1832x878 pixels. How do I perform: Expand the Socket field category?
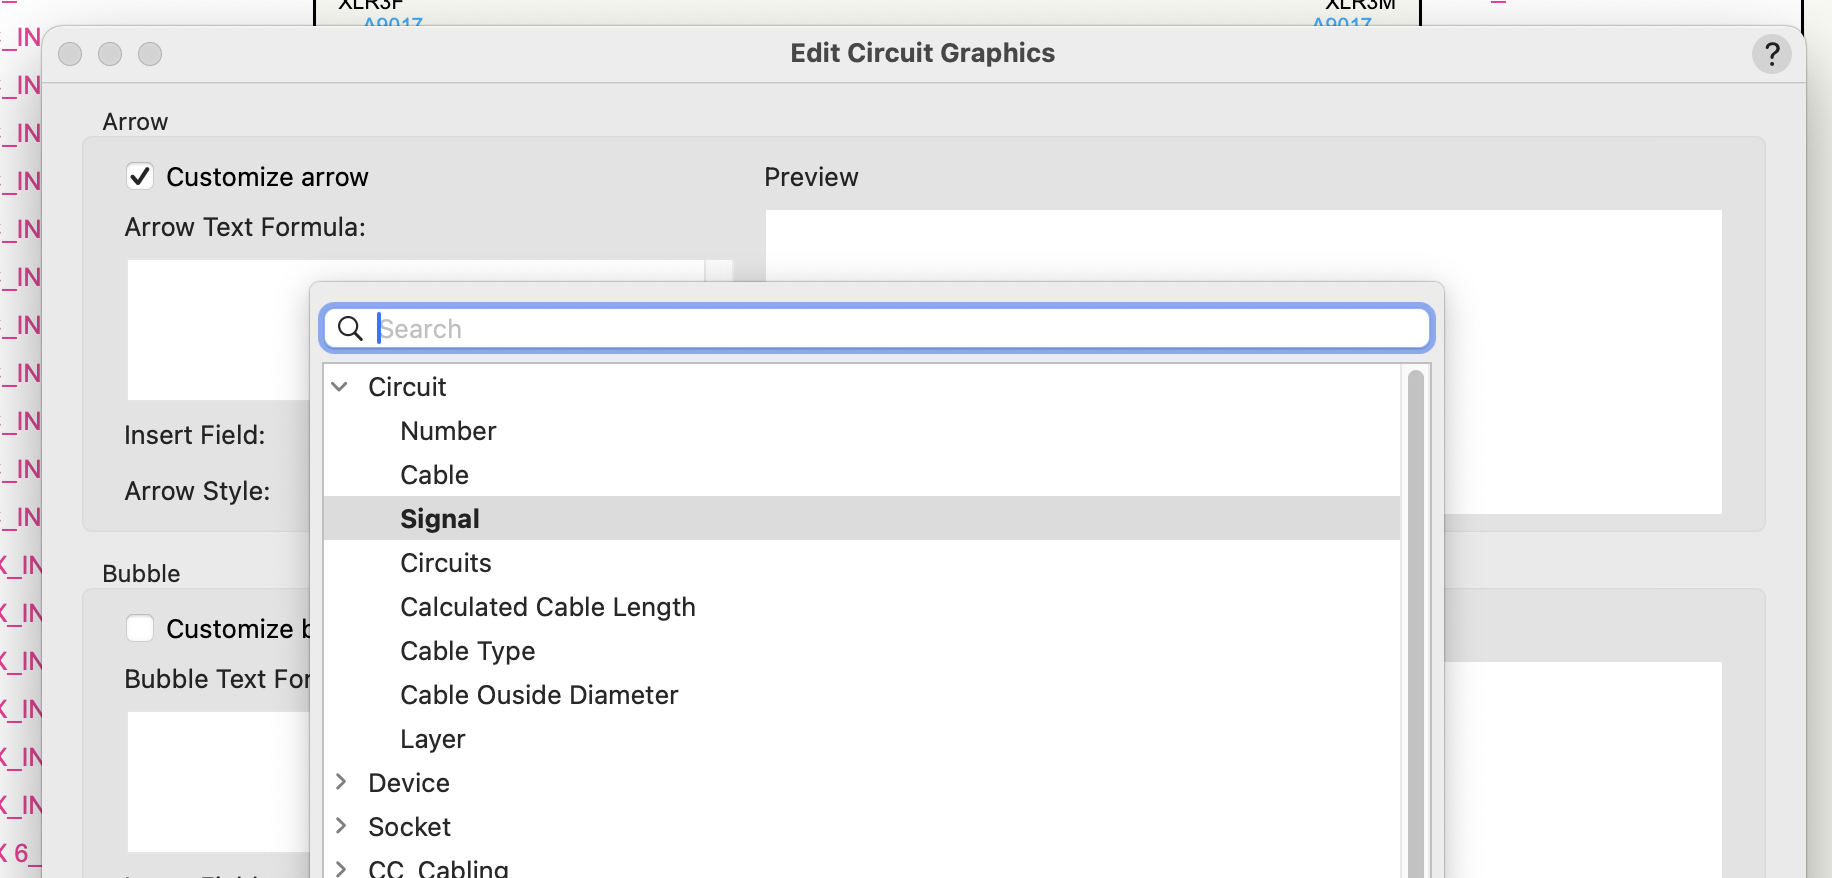click(x=342, y=826)
